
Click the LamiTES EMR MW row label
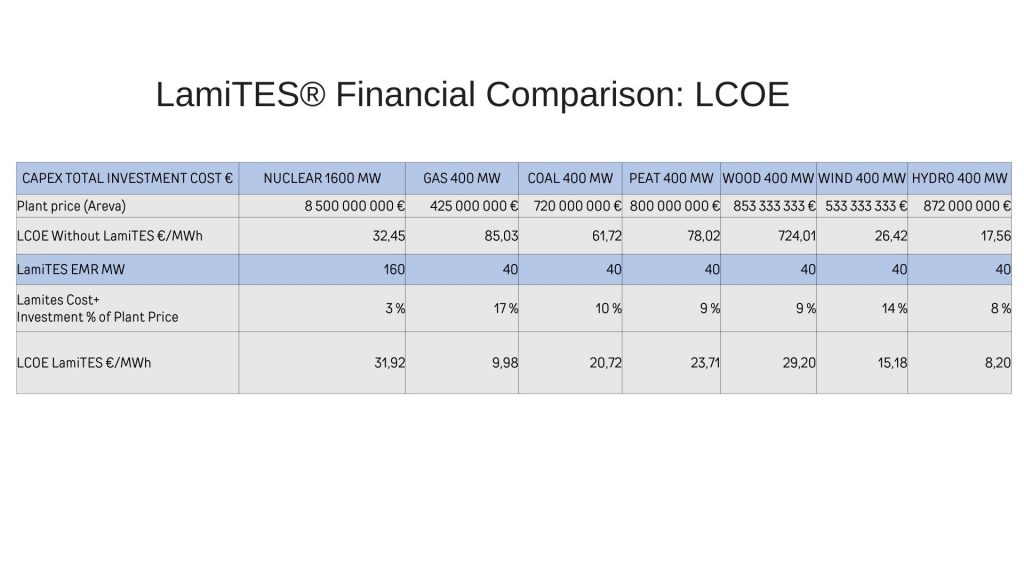coord(71,269)
